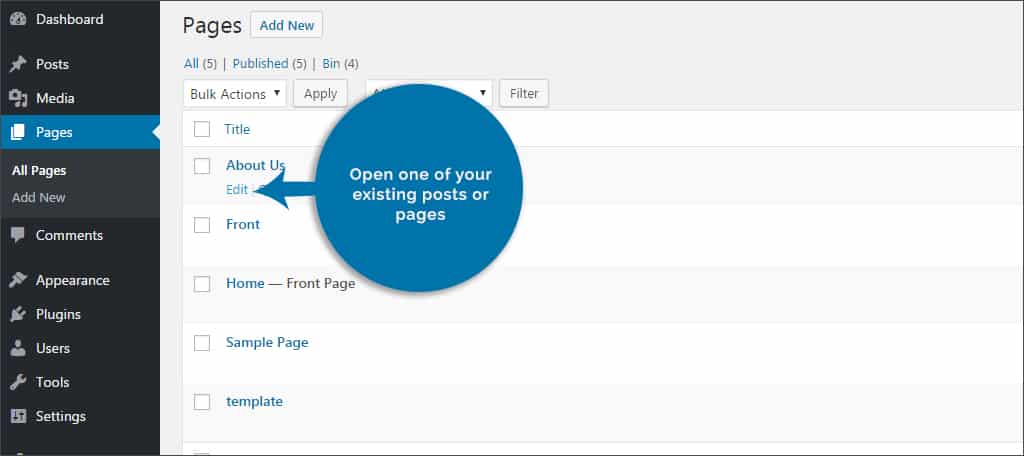1024x456 pixels.
Task: Check the Sample Page checkbox
Action: (202, 343)
